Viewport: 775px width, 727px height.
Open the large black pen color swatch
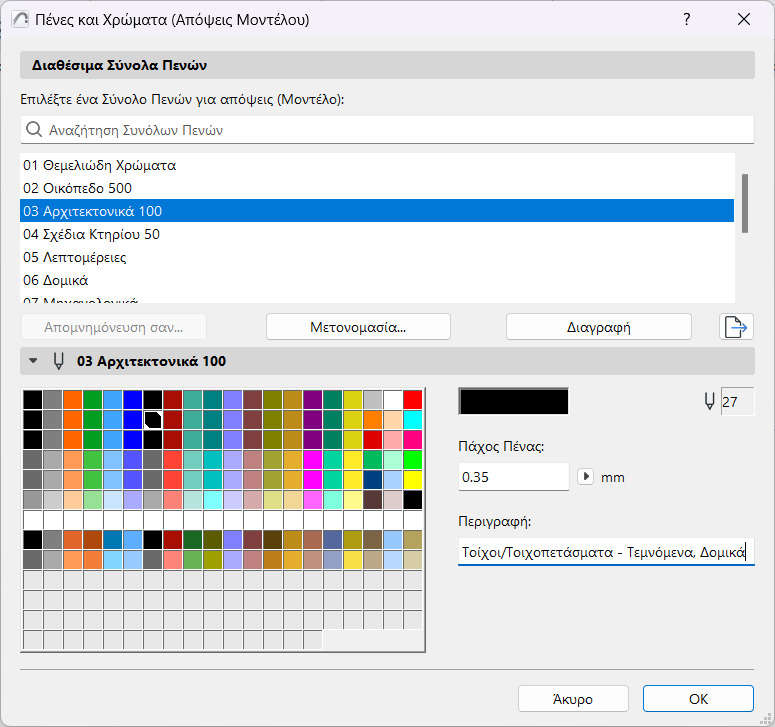[513, 401]
